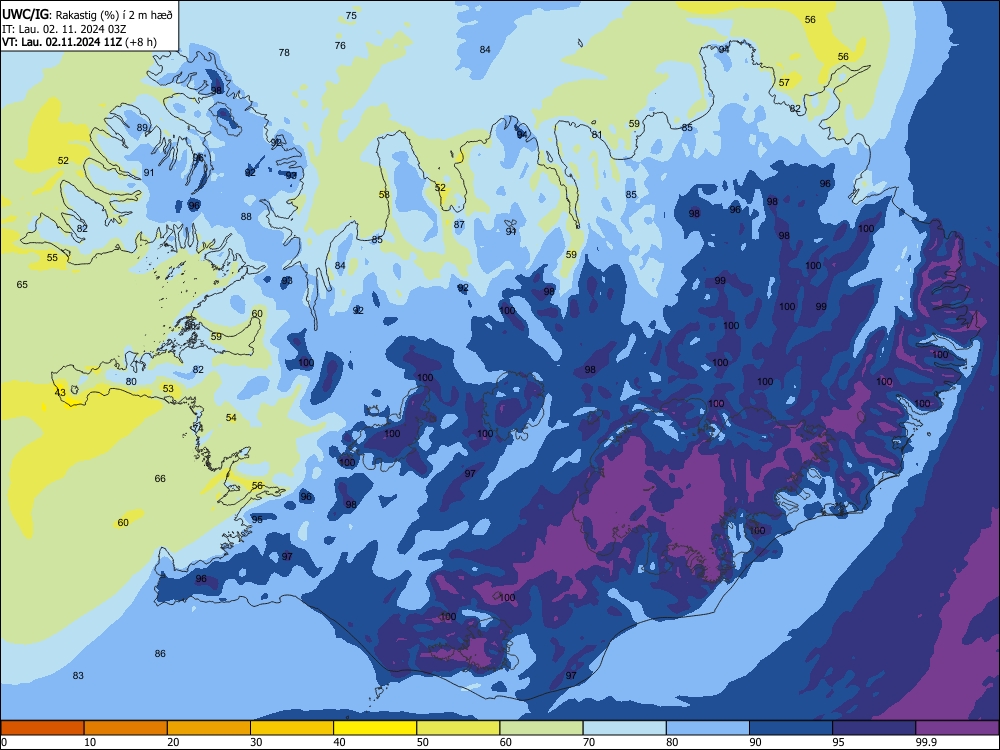Image resolution: width=1000 pixels, height=750 pixels.
Task: Click the 'VT: Lau. 02.11.2024 11Z (+8 h)' line
Action: [79, 42]
